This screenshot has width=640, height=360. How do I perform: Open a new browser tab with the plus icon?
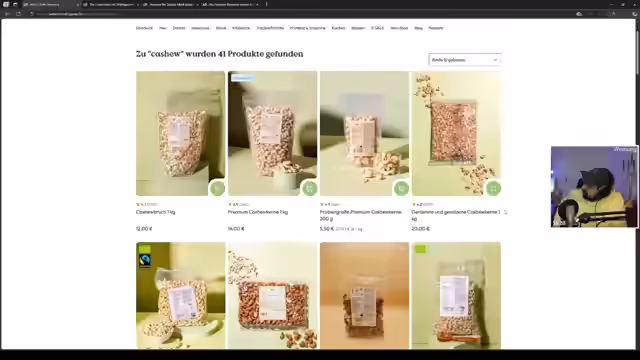pos(267,4)
